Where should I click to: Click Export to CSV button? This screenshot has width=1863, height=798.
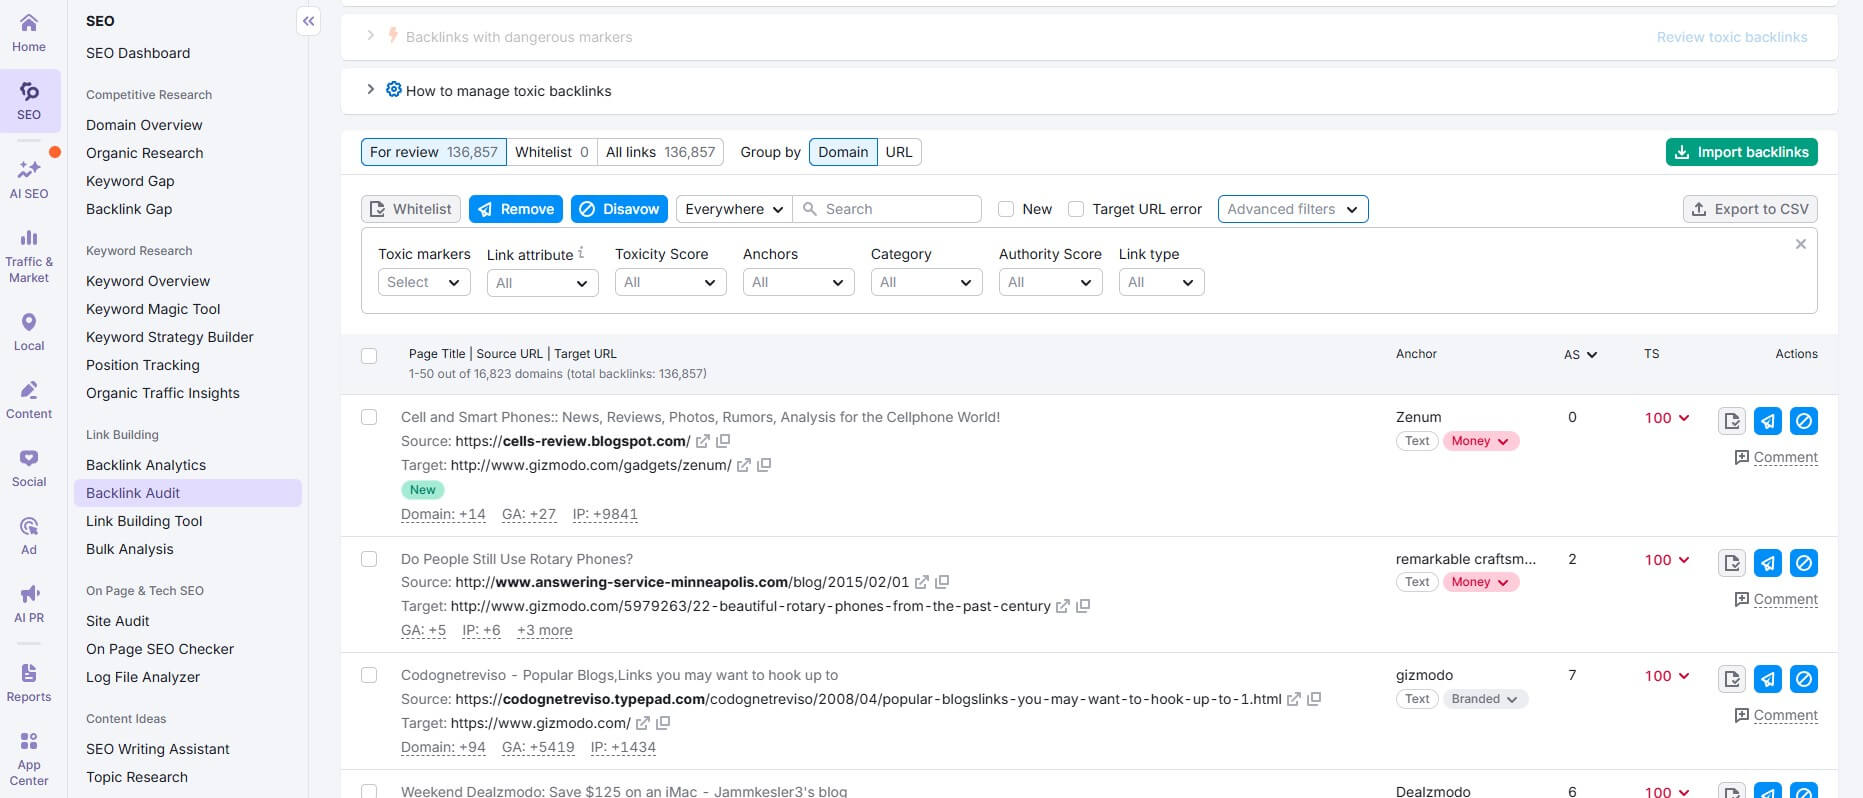coord(1750,209)
